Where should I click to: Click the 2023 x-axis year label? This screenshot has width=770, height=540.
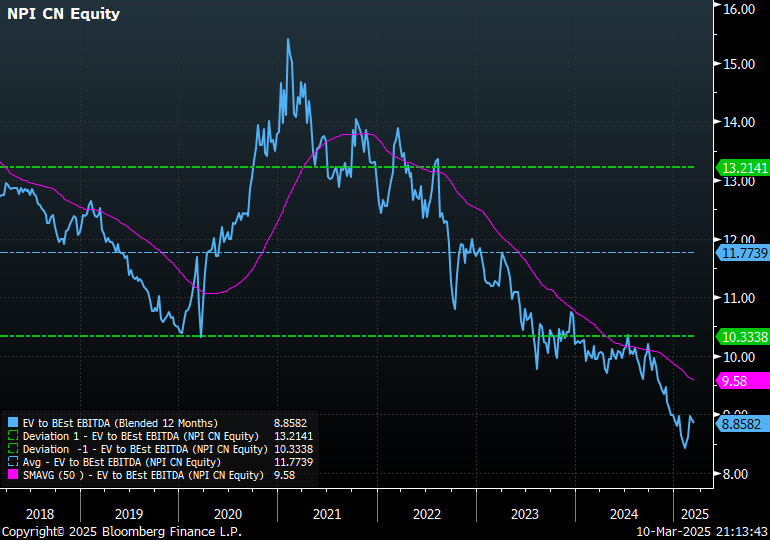click(x=525, y=514)
